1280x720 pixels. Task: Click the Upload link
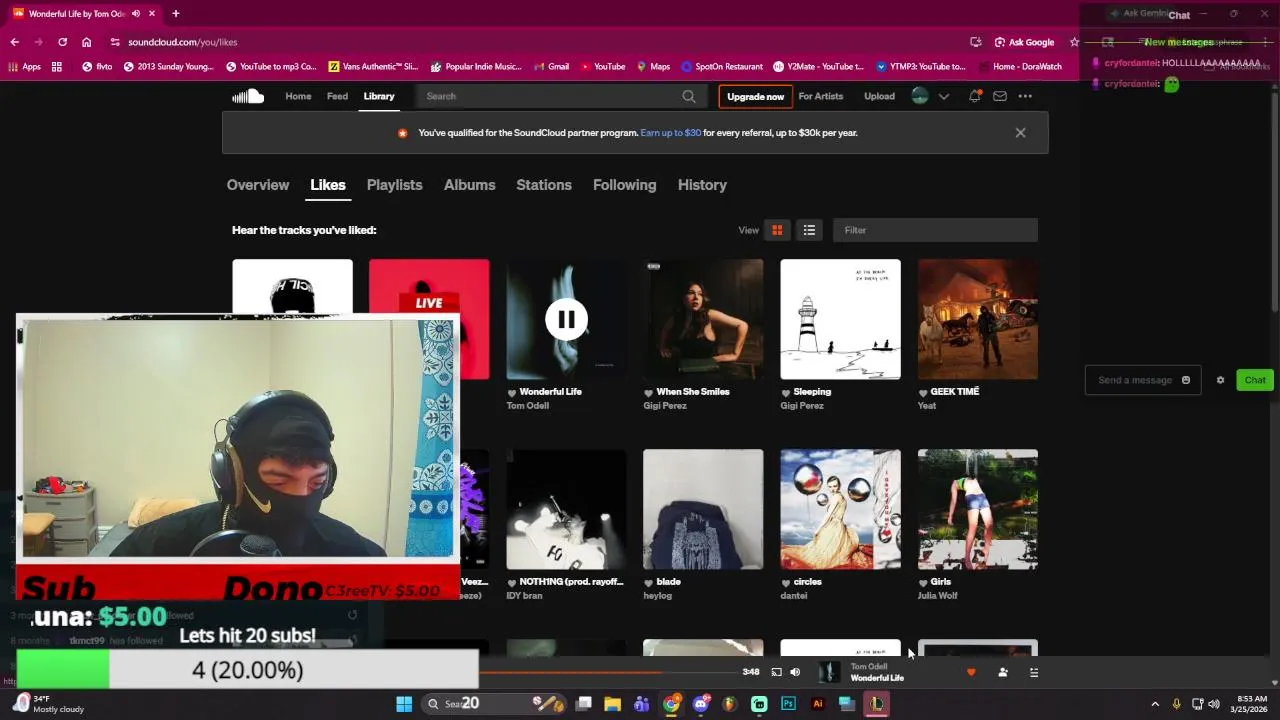[880, 96]
